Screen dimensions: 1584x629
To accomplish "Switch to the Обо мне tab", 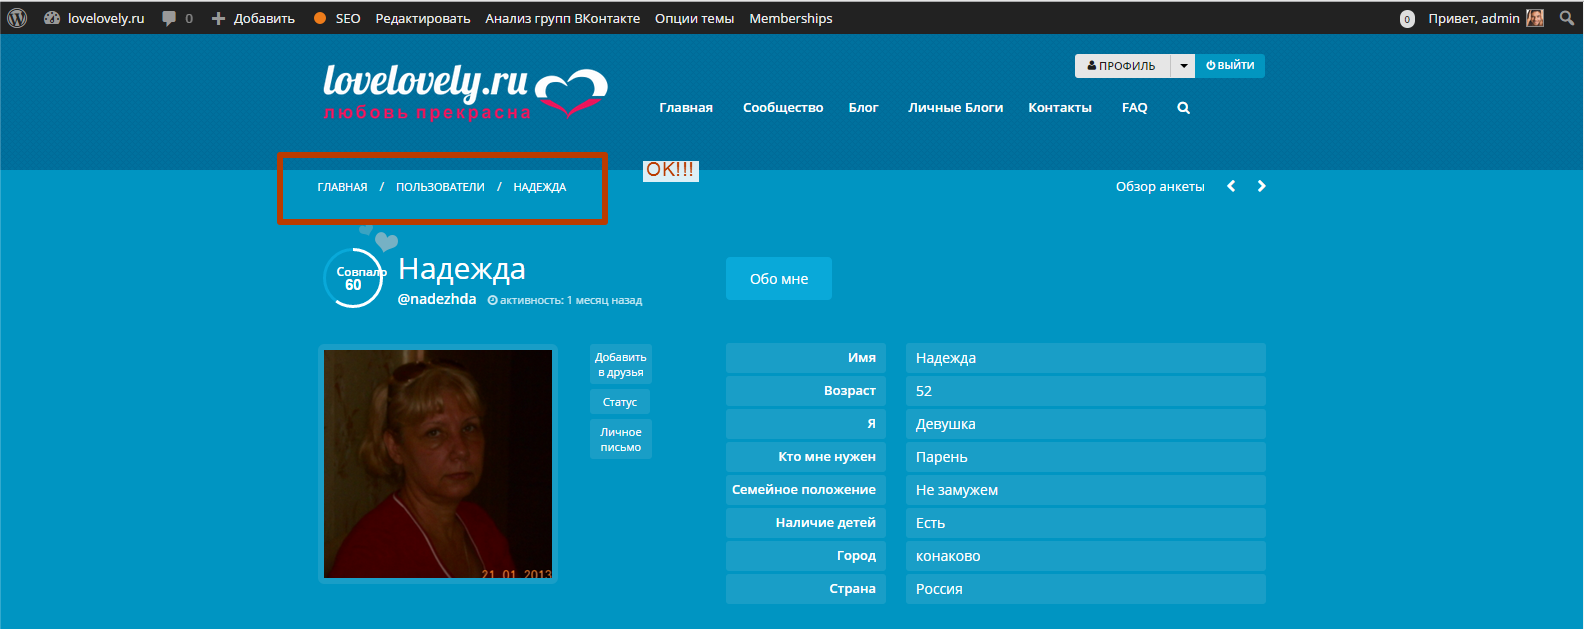I will [778, 279].
